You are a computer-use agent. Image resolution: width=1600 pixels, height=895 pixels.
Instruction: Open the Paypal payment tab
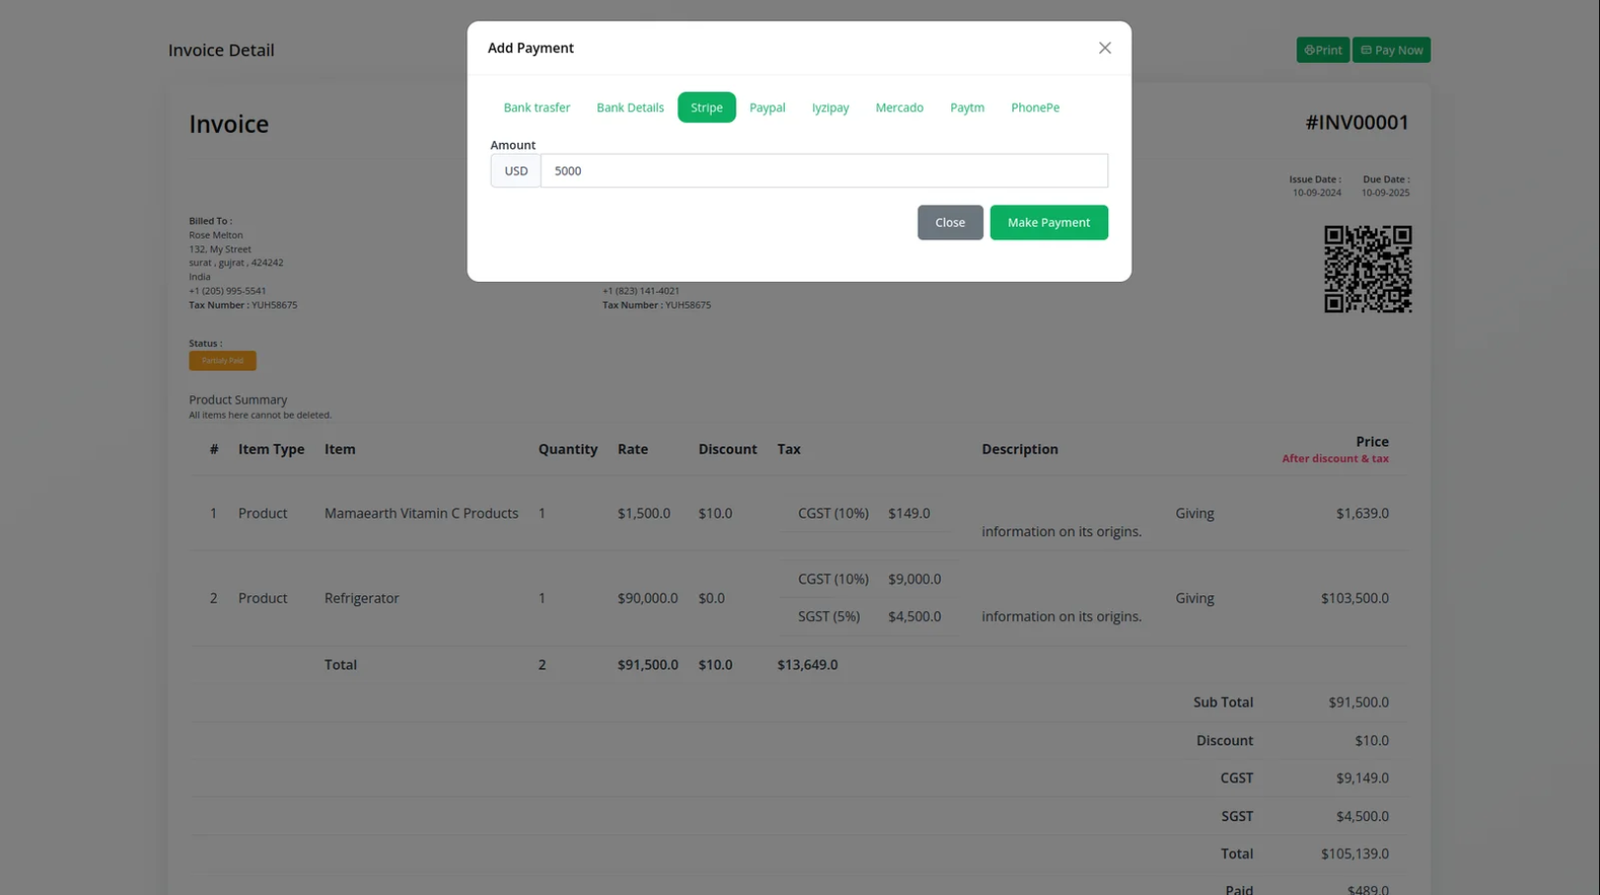point(768,107)
